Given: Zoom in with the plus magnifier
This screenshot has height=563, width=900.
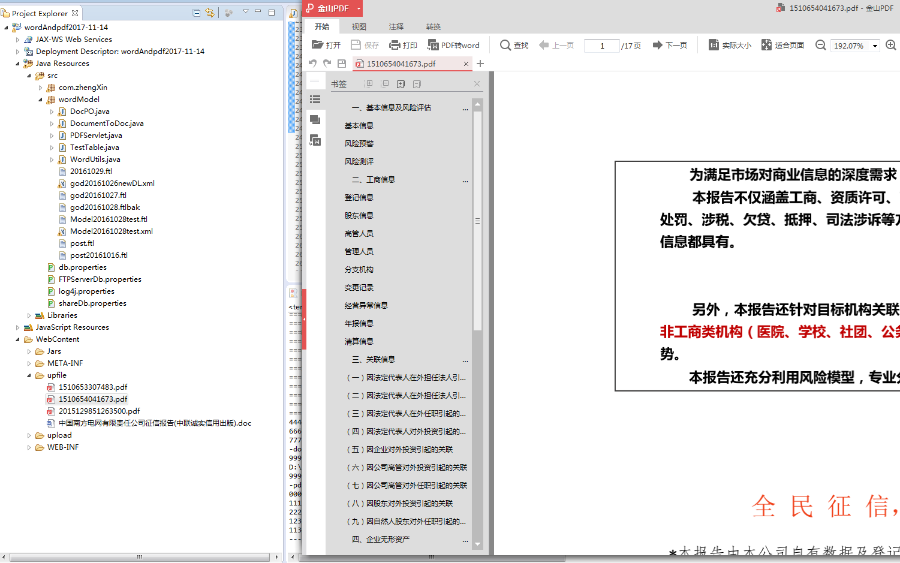Looking at the screenshot, I should 891,45.
